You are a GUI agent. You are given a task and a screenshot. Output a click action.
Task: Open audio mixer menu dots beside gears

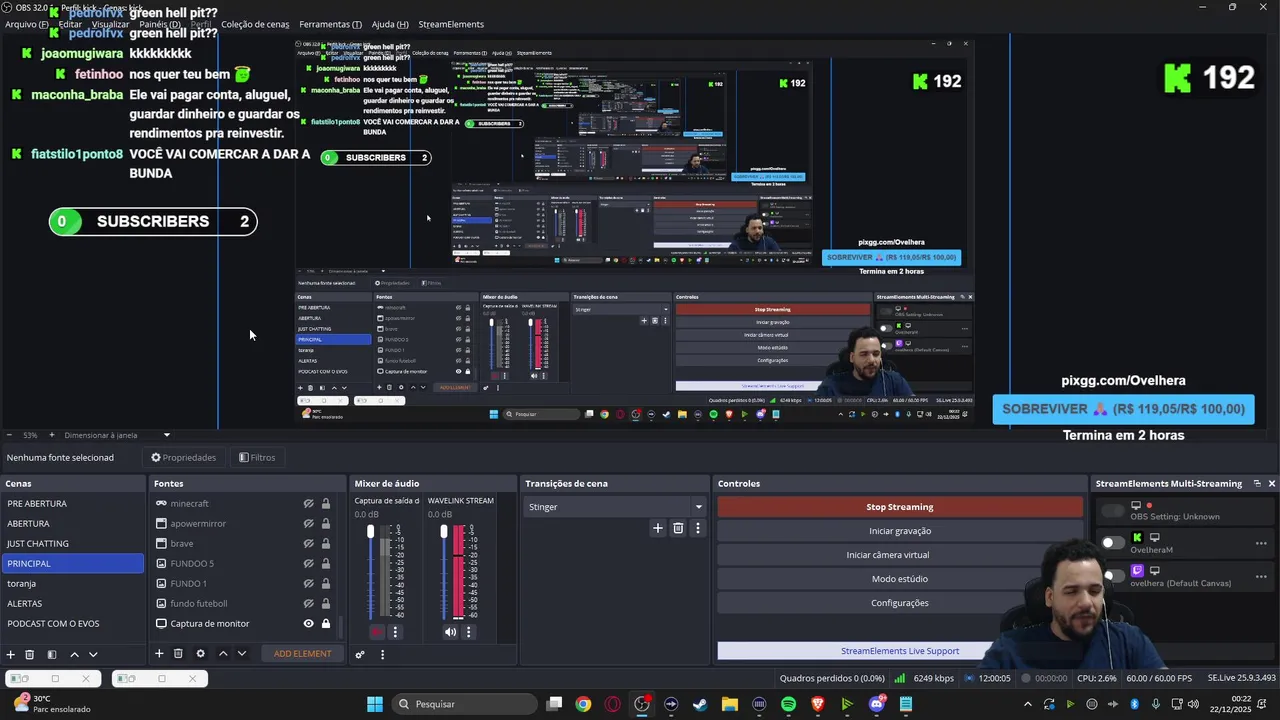coord(382,654)
